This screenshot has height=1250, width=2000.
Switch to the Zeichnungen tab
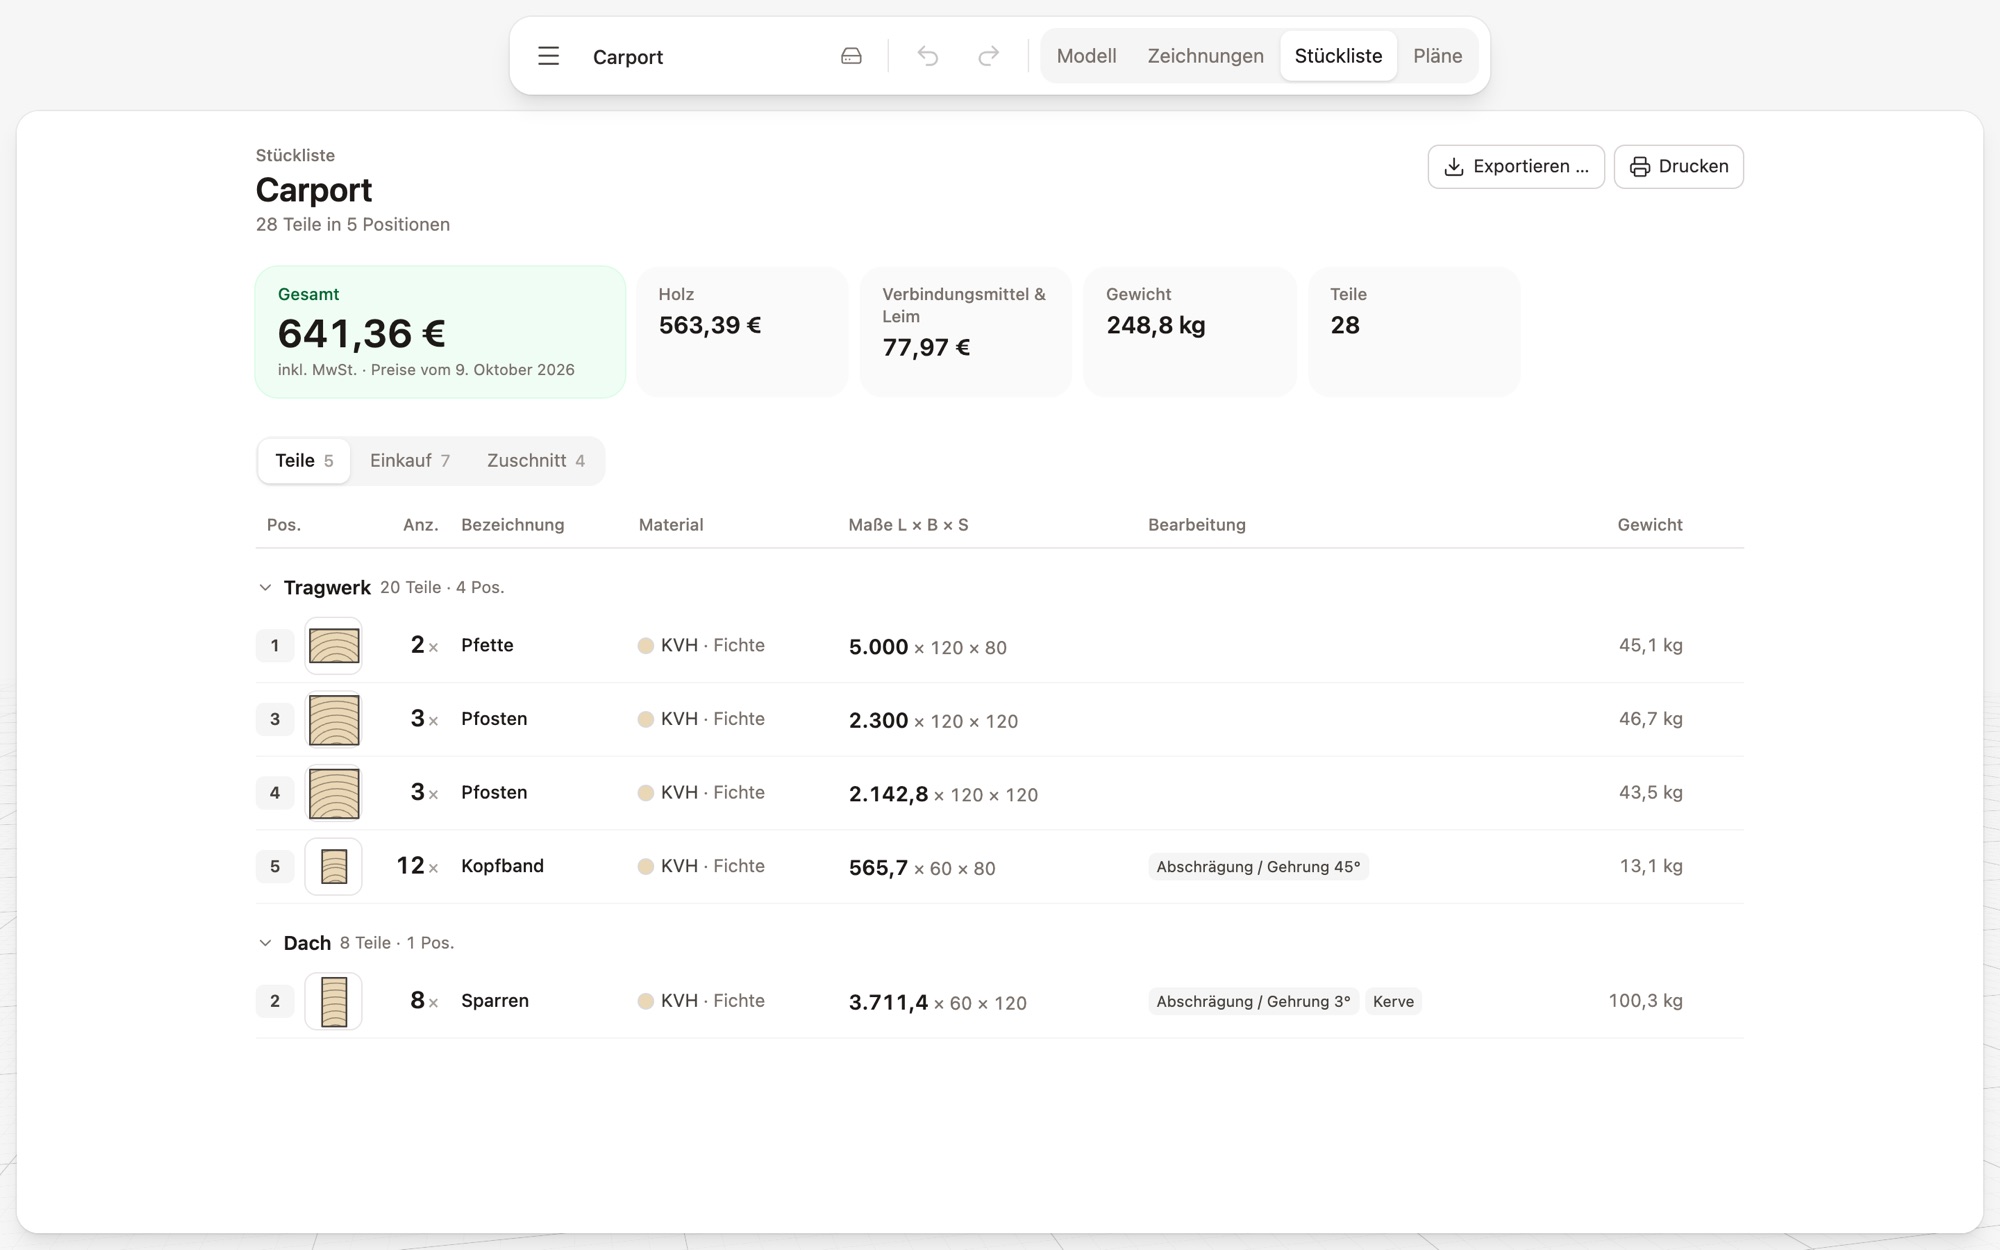coord(1205,56)
